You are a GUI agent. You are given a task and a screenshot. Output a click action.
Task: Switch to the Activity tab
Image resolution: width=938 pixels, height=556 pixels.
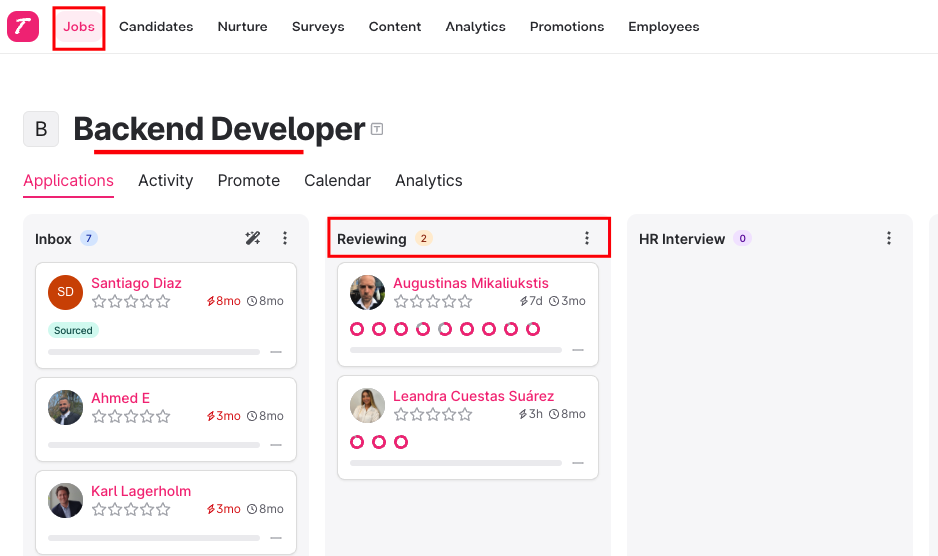166,180
